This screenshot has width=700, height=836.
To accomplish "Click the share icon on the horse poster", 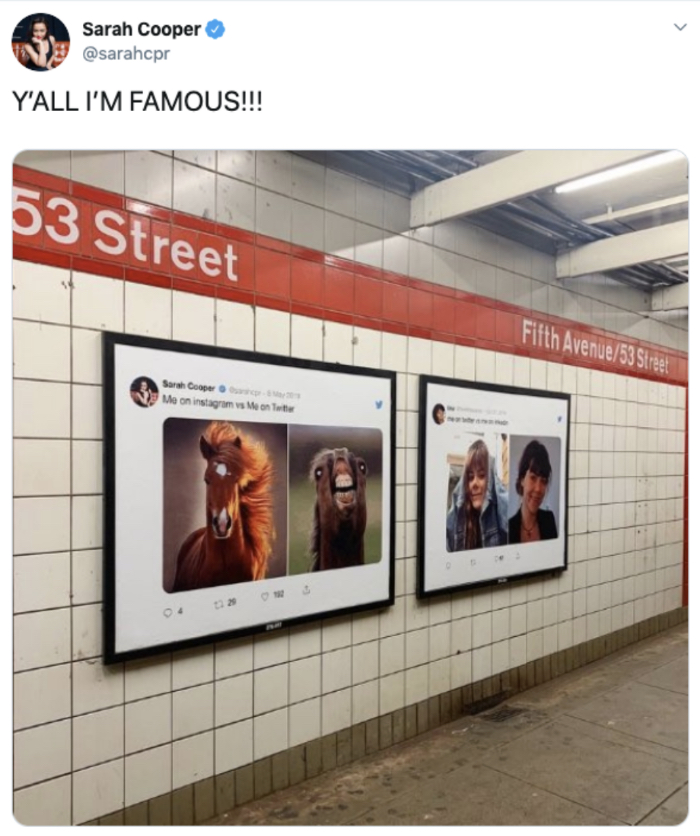I will pyautogui.click(x=307, y=590).
